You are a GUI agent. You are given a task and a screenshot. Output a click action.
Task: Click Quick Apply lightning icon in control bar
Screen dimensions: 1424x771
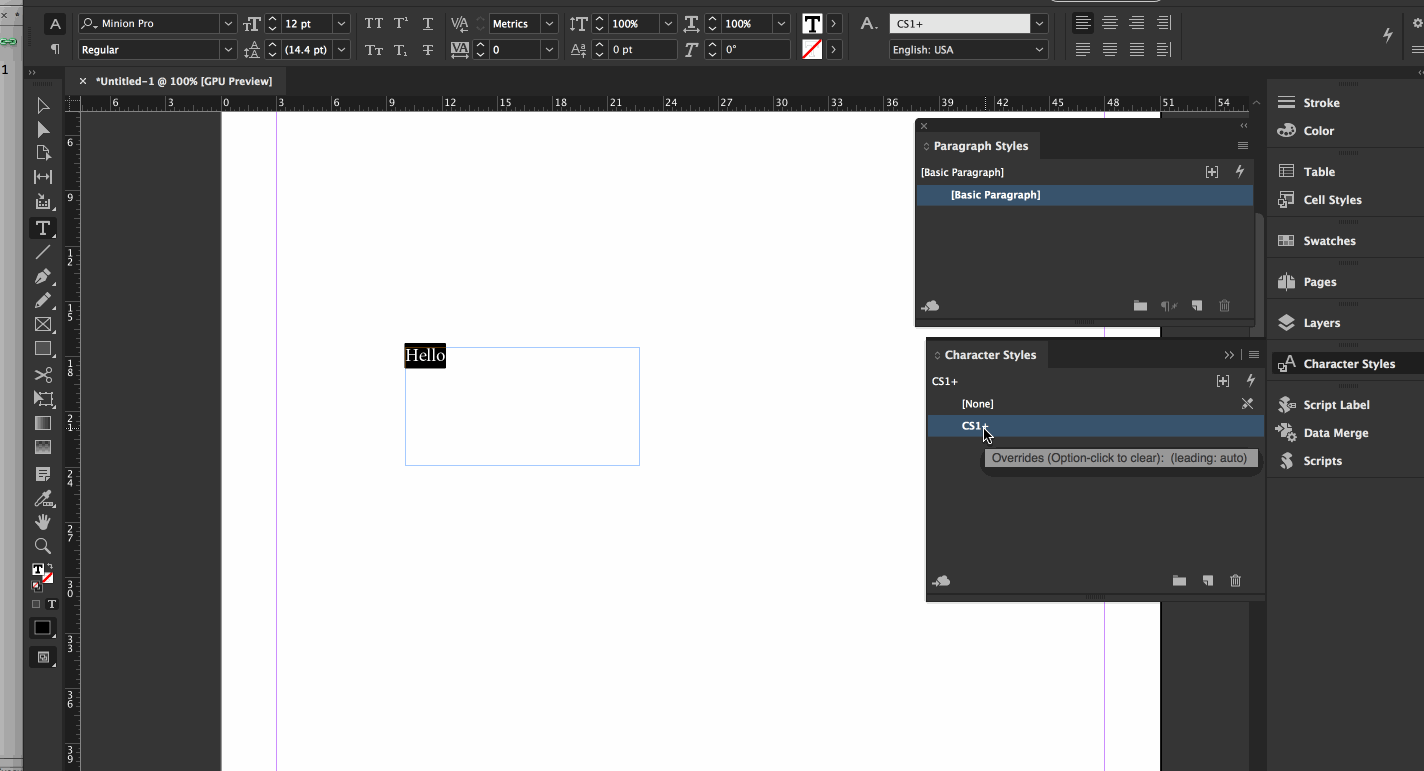coord(1388,35)
